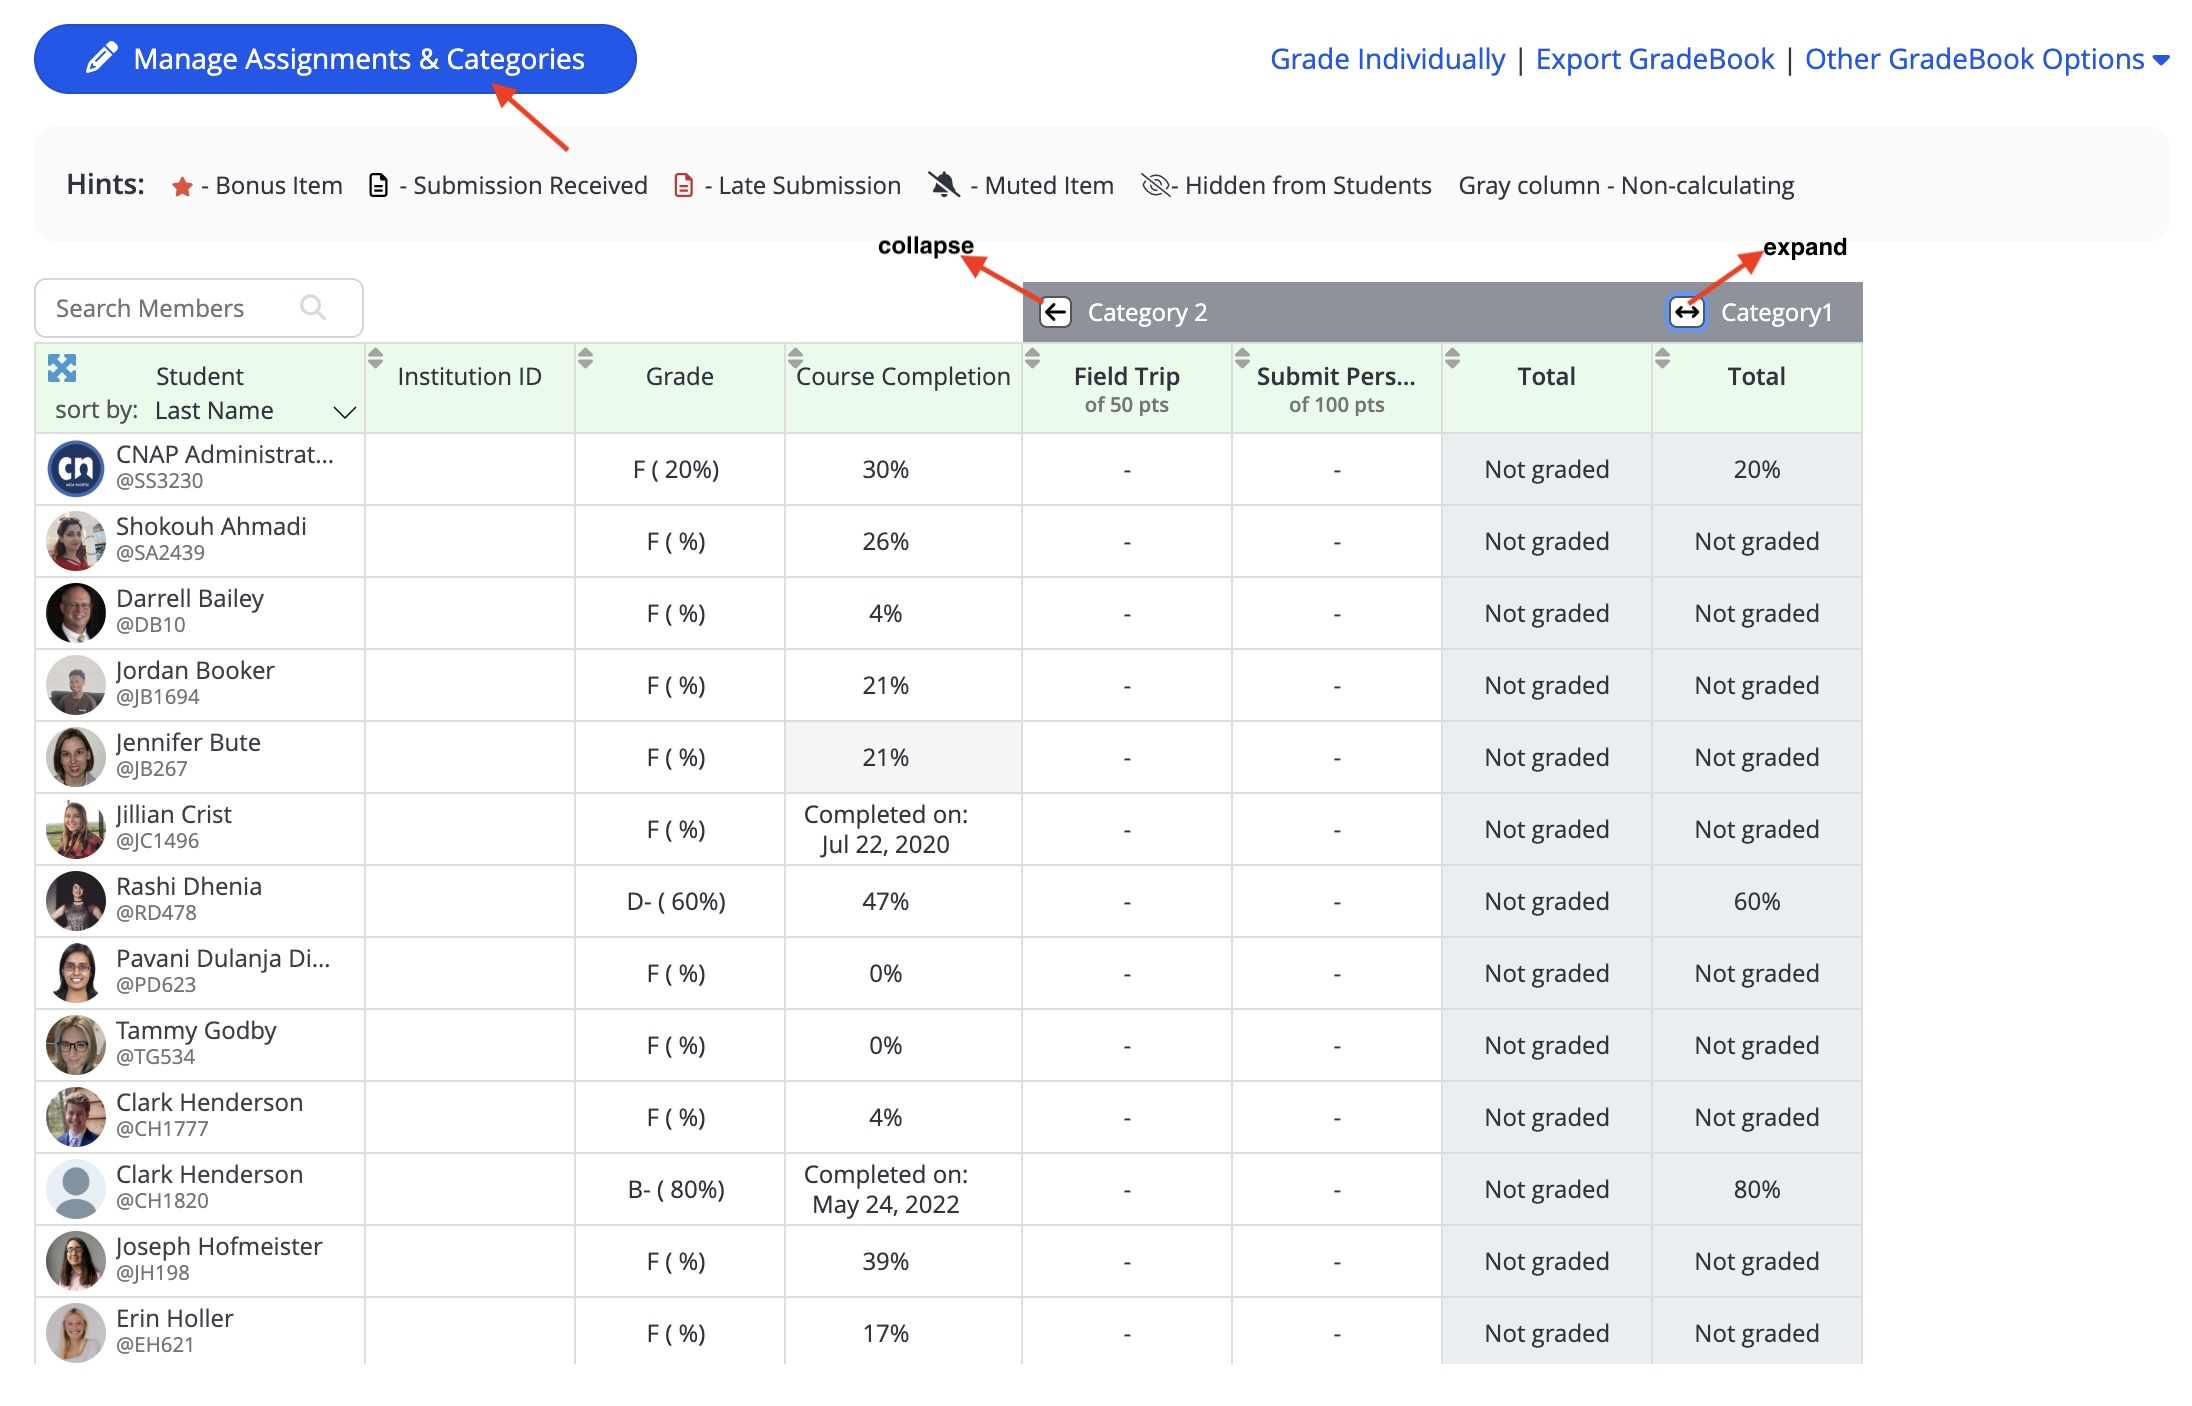Viewport: 2192px width, 1406px height.
Task: Open Pavani Dulanja's profile photo
Action: [x=76, y=973]
